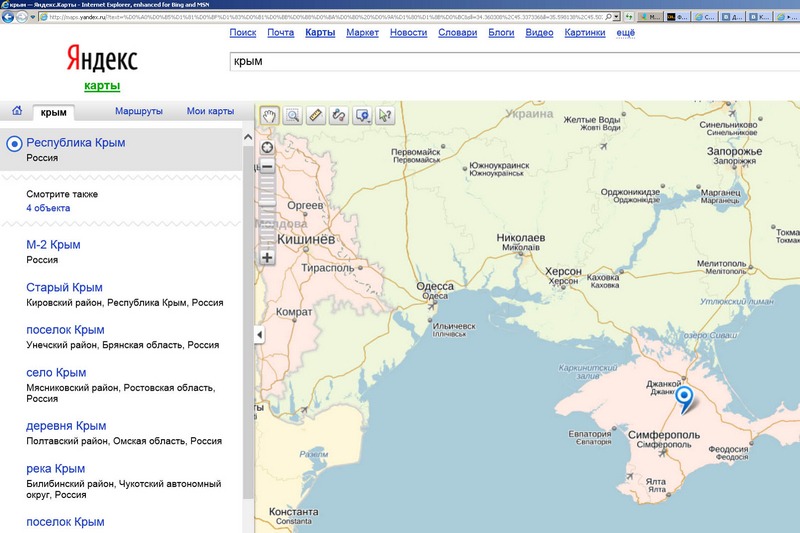Activate the cursor question-mark info tool

pos(385,116)
